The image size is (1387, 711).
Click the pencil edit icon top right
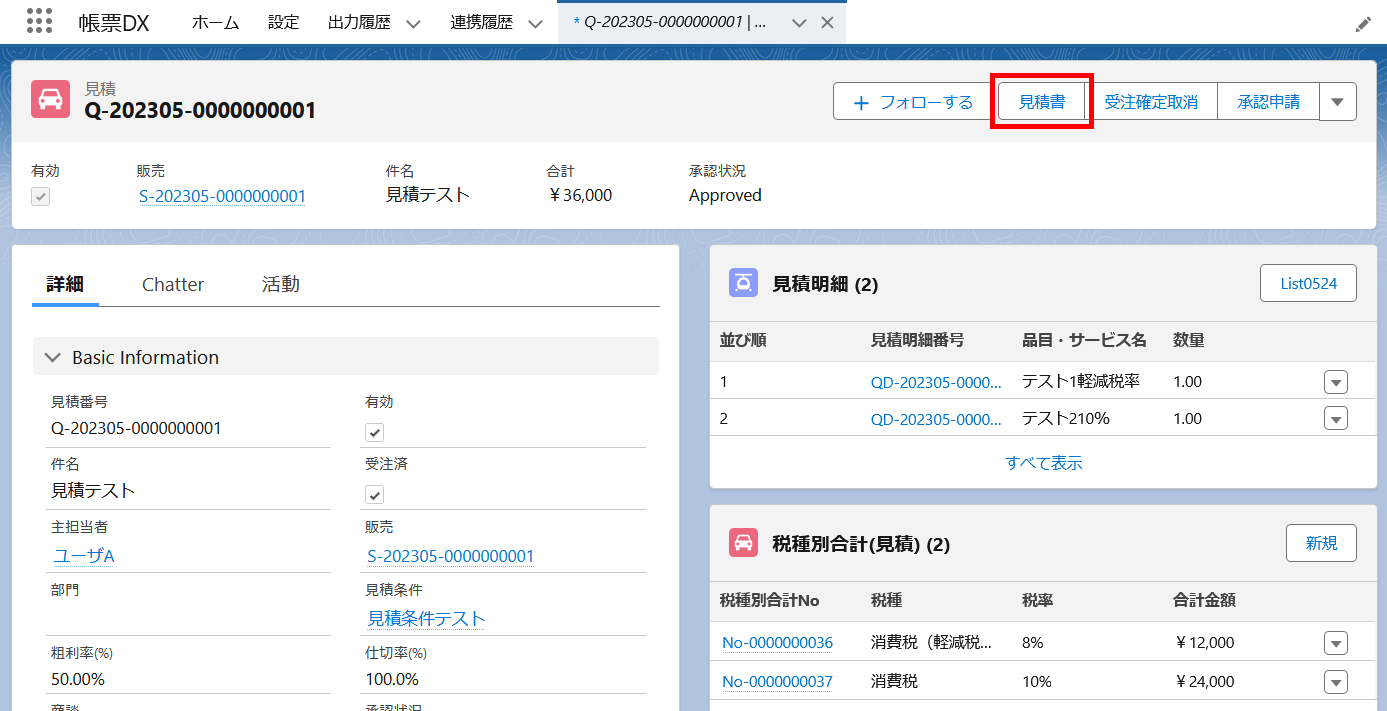(x=1363, y=23)
